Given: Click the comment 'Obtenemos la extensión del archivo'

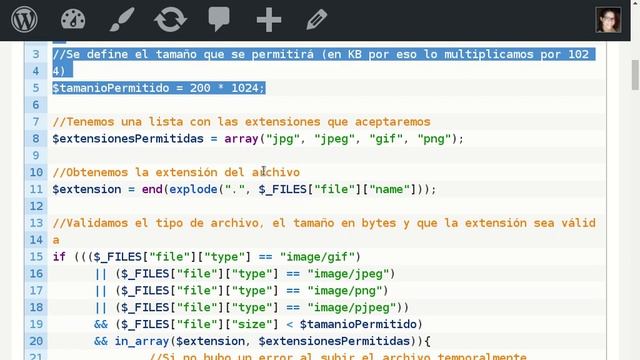Looking at the screenshot, I should click(x=176, y=172).
